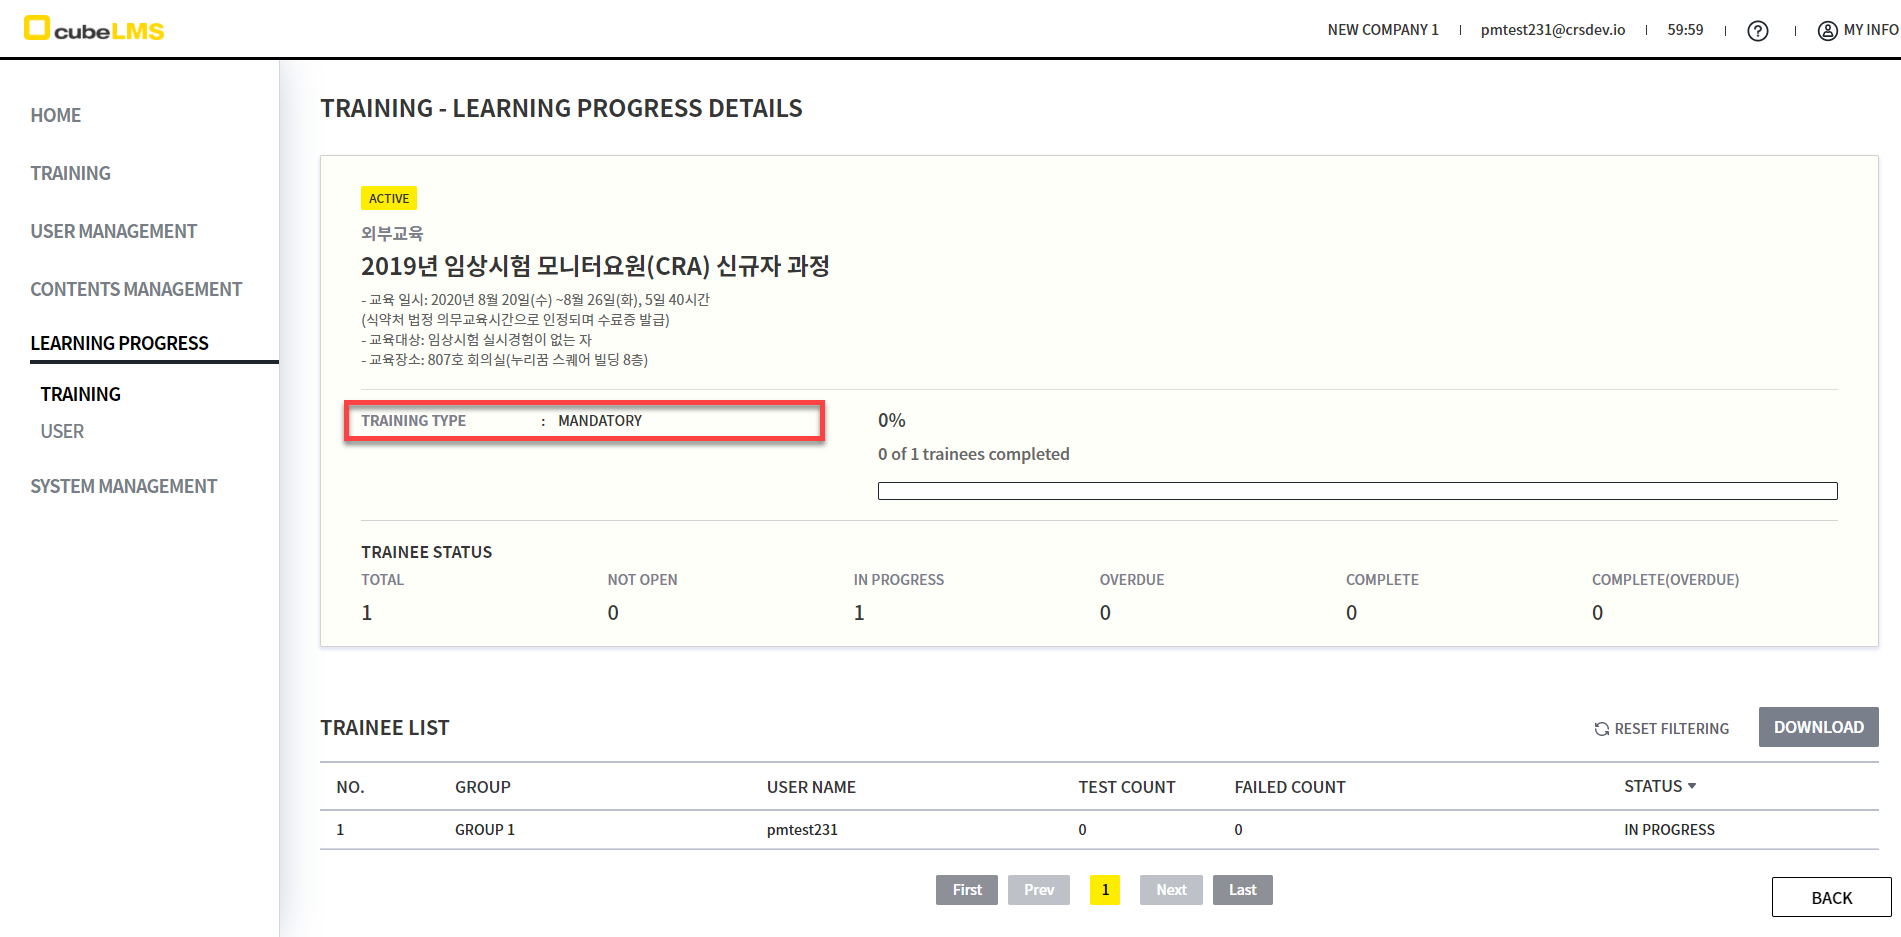Open TRAINING in the main sidebar

click(x=70, y=173)
